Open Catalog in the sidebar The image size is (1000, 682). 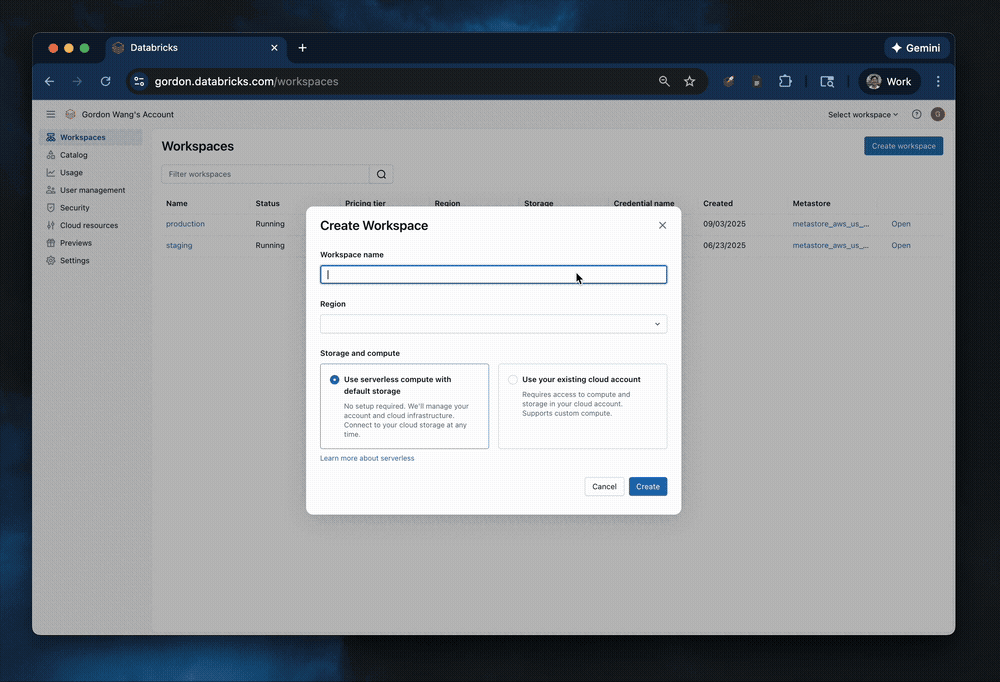(x=91, y=155)
